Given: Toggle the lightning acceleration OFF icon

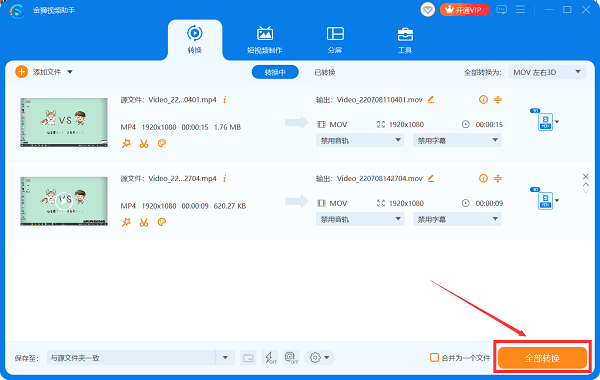Looking at the screenshot, I should pyautogui.click(x=270, y=358).
